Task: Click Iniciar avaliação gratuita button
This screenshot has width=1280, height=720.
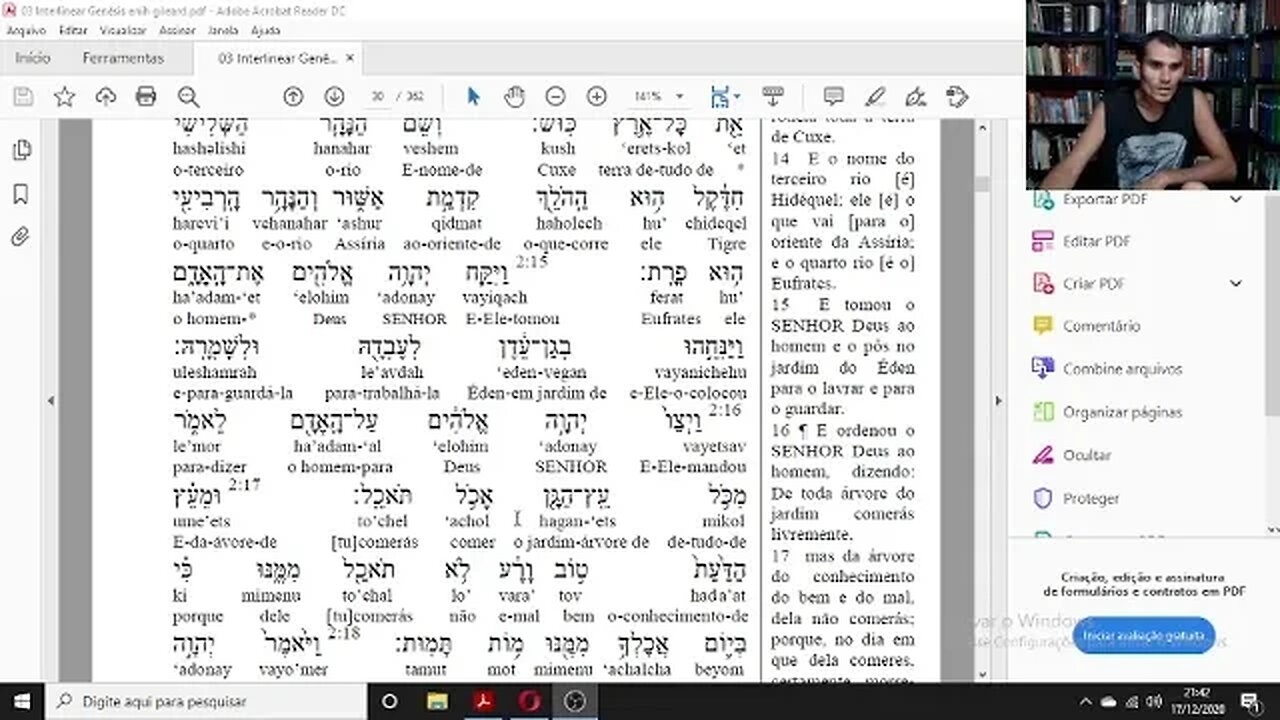Action: [x=1143, y=636]
